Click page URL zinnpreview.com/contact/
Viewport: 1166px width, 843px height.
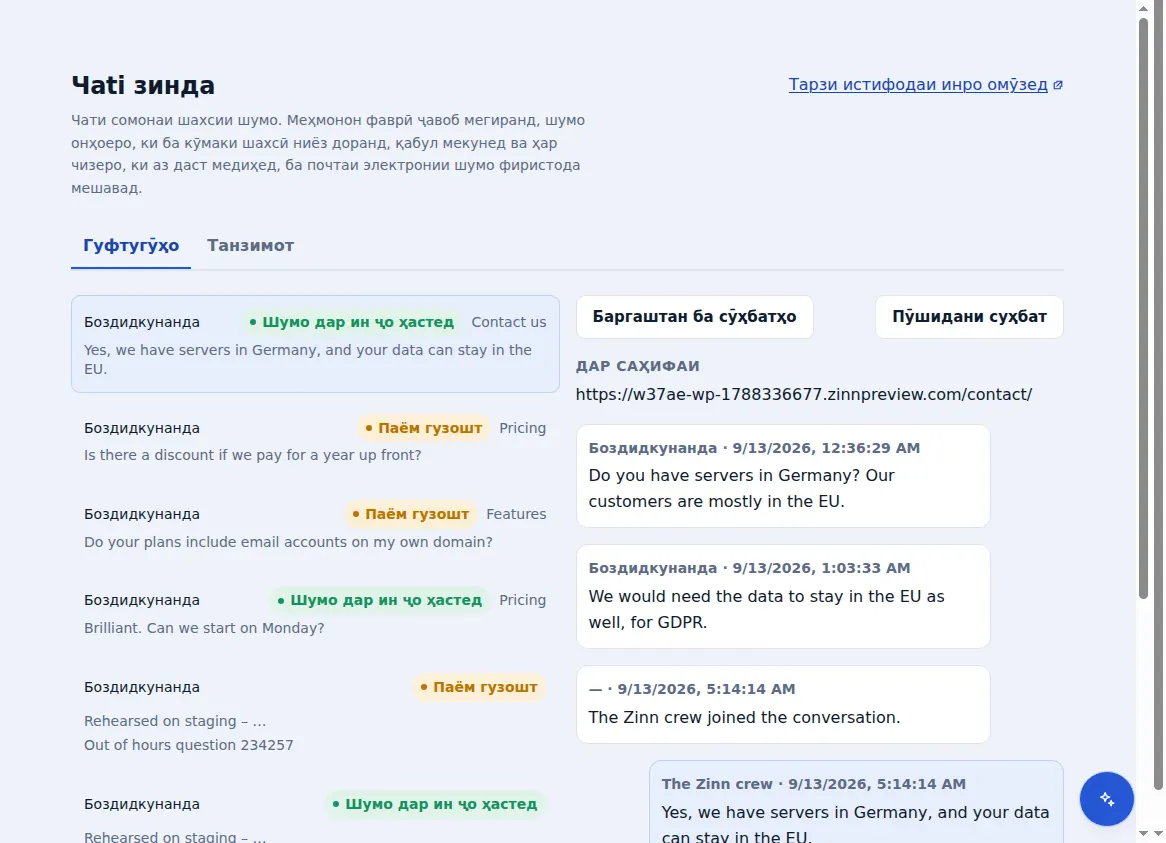[804, 394]
